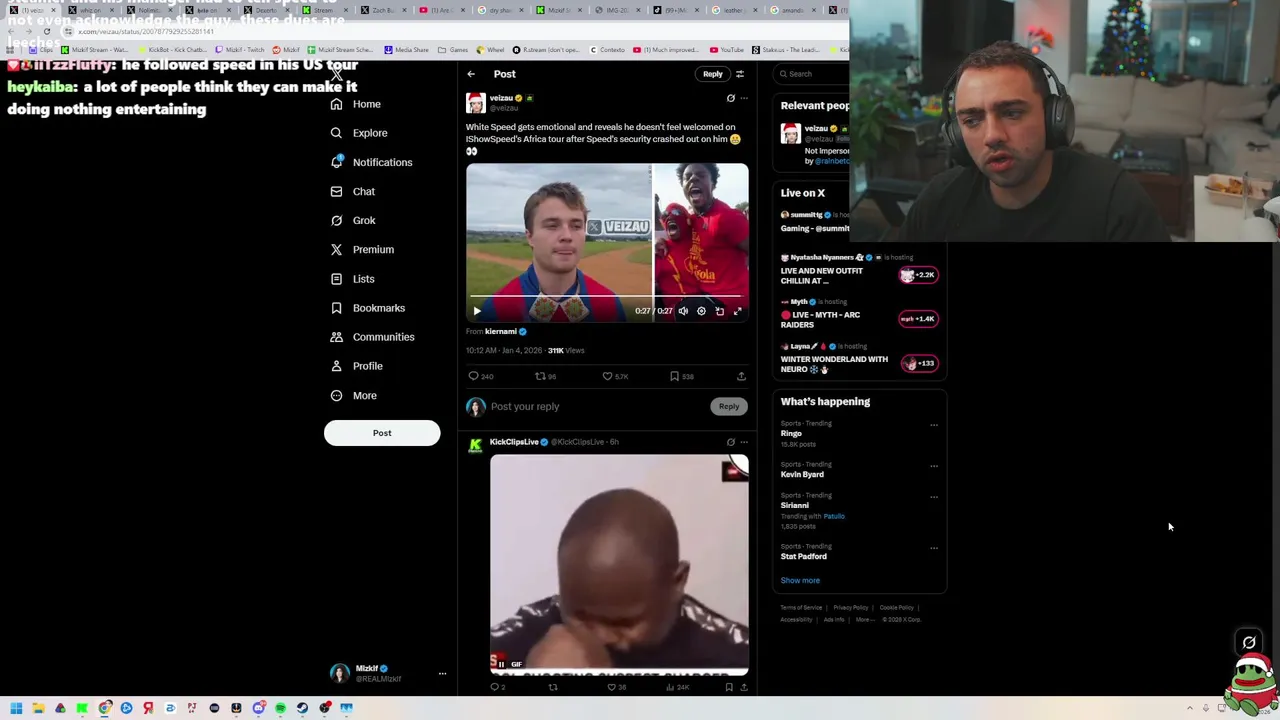Bookmark veizau's post
This screenshot has width=1280, height=720.
(675, 376)
